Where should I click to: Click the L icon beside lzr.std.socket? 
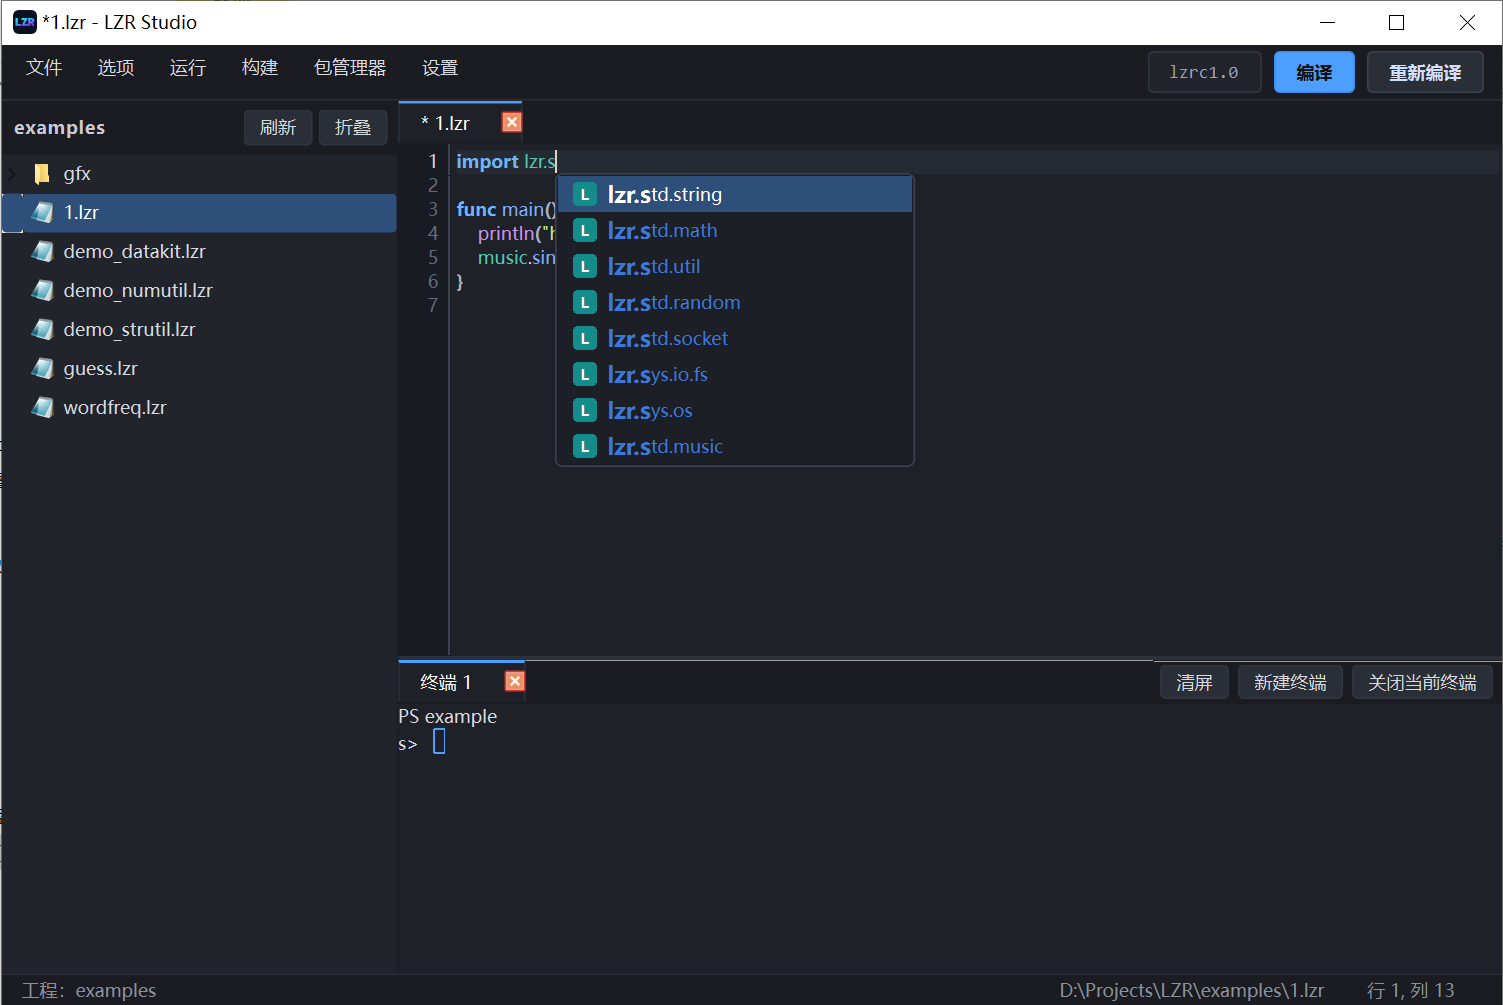click(585, 339)
